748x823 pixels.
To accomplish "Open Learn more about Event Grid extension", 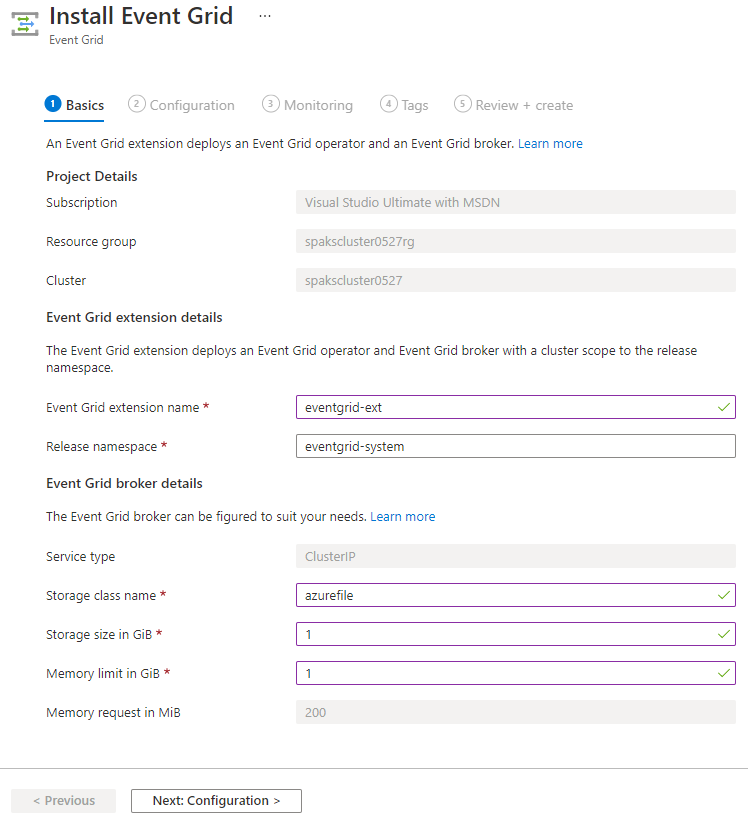I will (x=550, y=143).
